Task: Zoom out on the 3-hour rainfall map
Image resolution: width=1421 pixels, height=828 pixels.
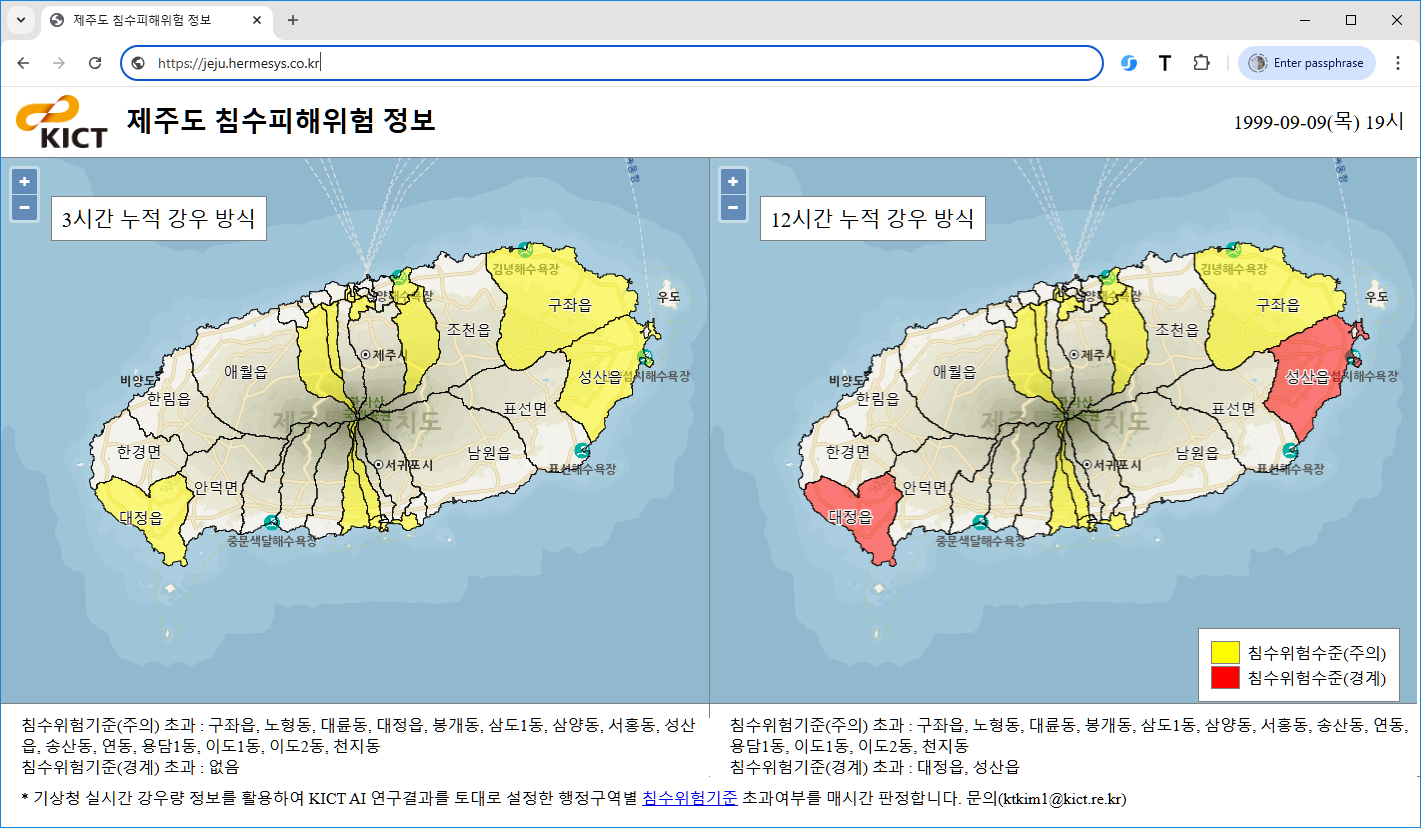Action: tap(24, 208)
